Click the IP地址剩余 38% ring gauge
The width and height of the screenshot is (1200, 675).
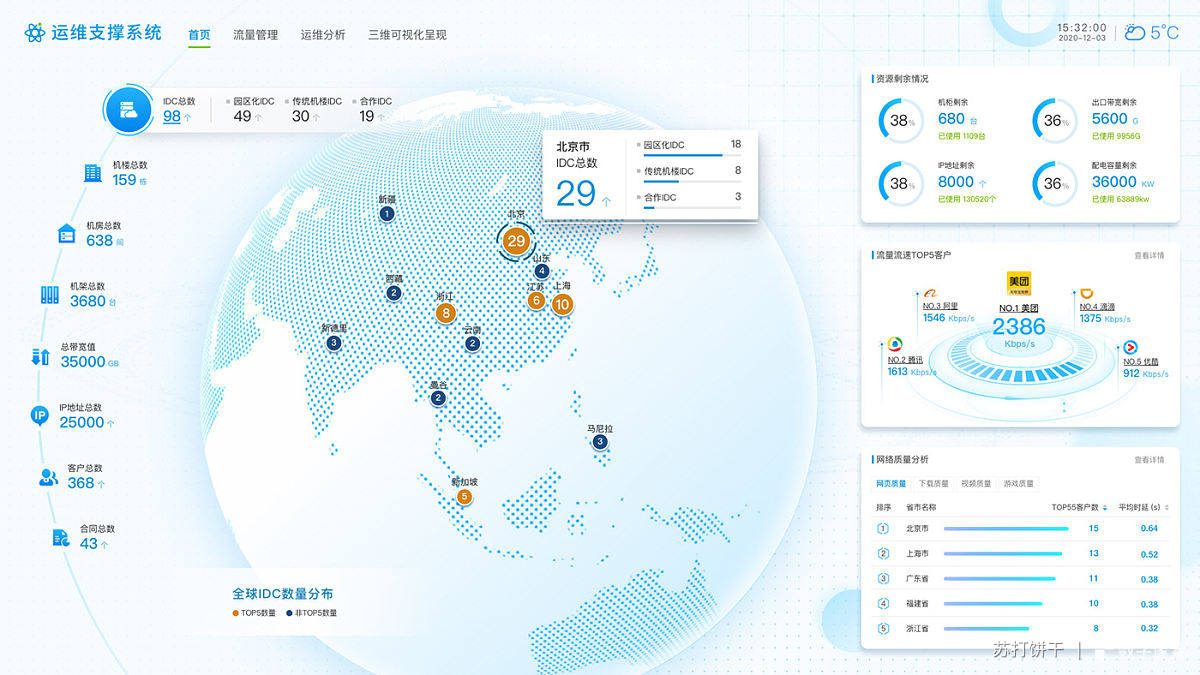coord(902,184)
